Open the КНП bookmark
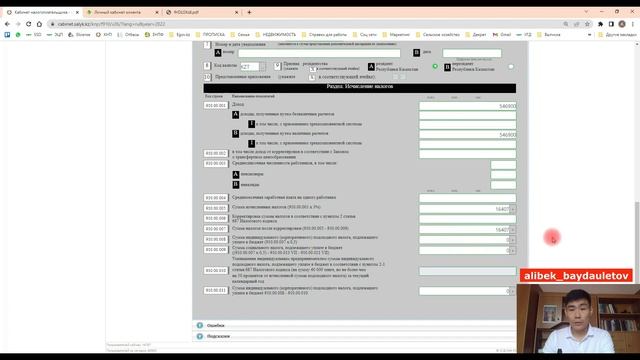The image size is (640, 360). (x=104, y=35)
